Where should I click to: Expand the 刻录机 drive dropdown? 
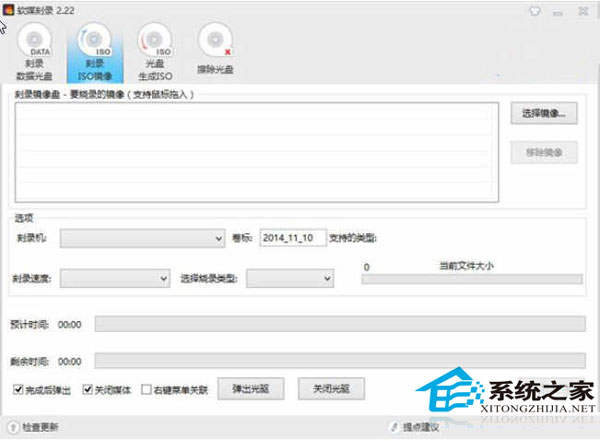pyautogui.click(x=142, y=238)
